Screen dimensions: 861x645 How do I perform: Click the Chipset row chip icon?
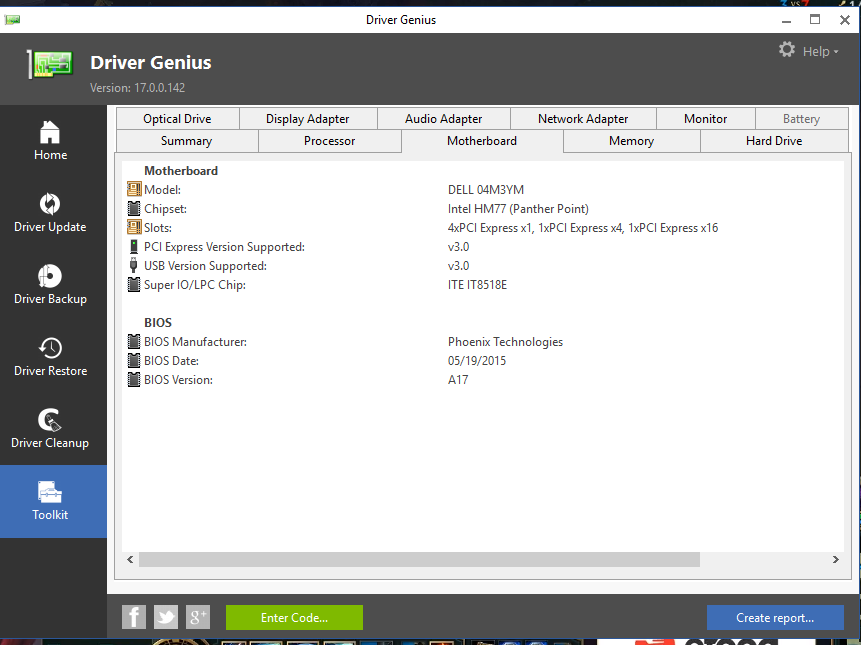coord(134,209)
